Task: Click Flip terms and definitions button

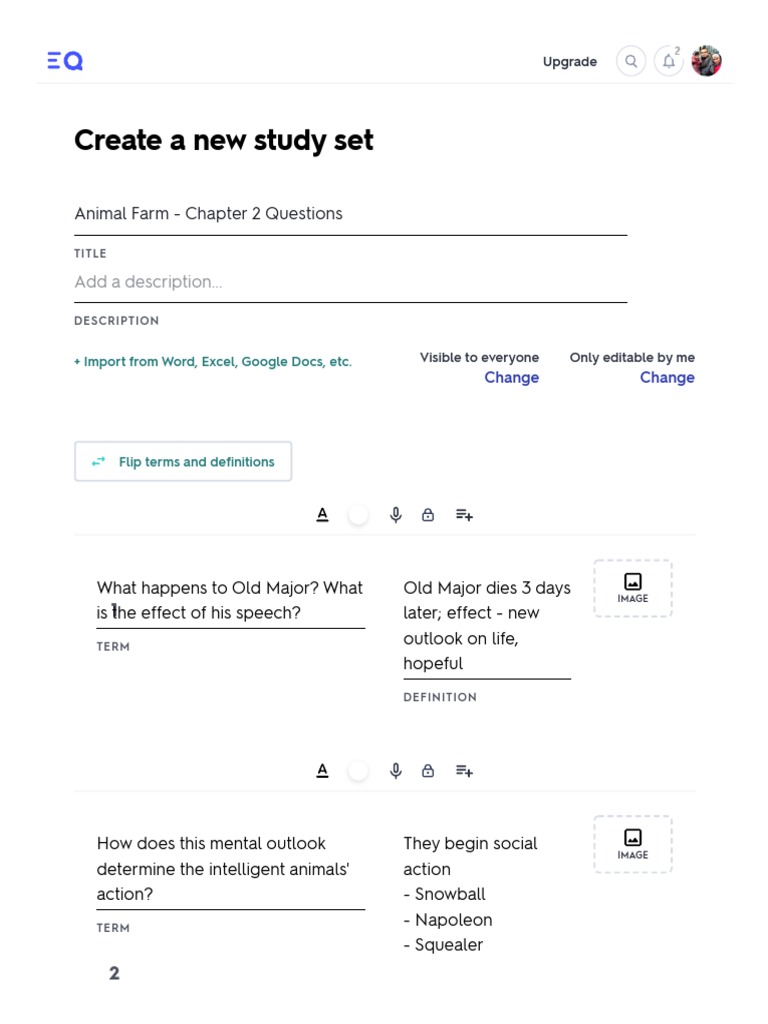Action: pyautogui.click(x=183, y=462)
